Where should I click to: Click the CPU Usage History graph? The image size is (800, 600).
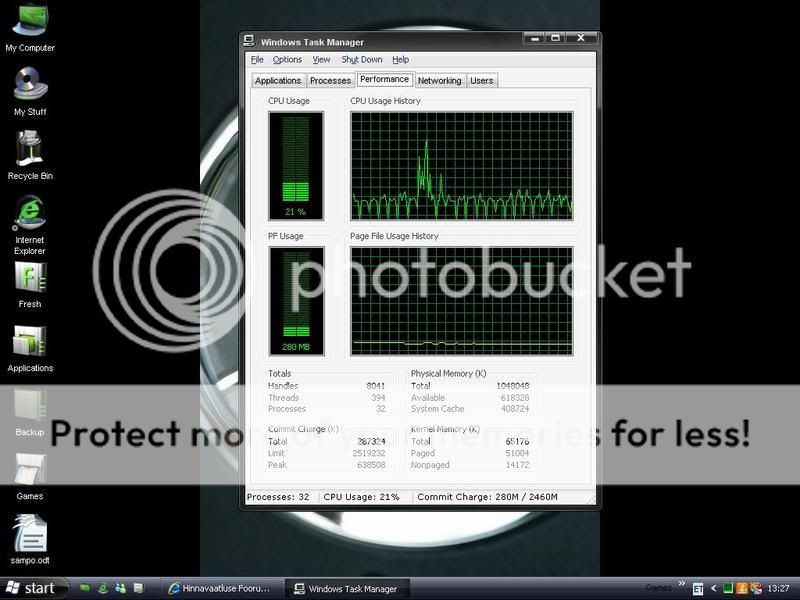462,166
